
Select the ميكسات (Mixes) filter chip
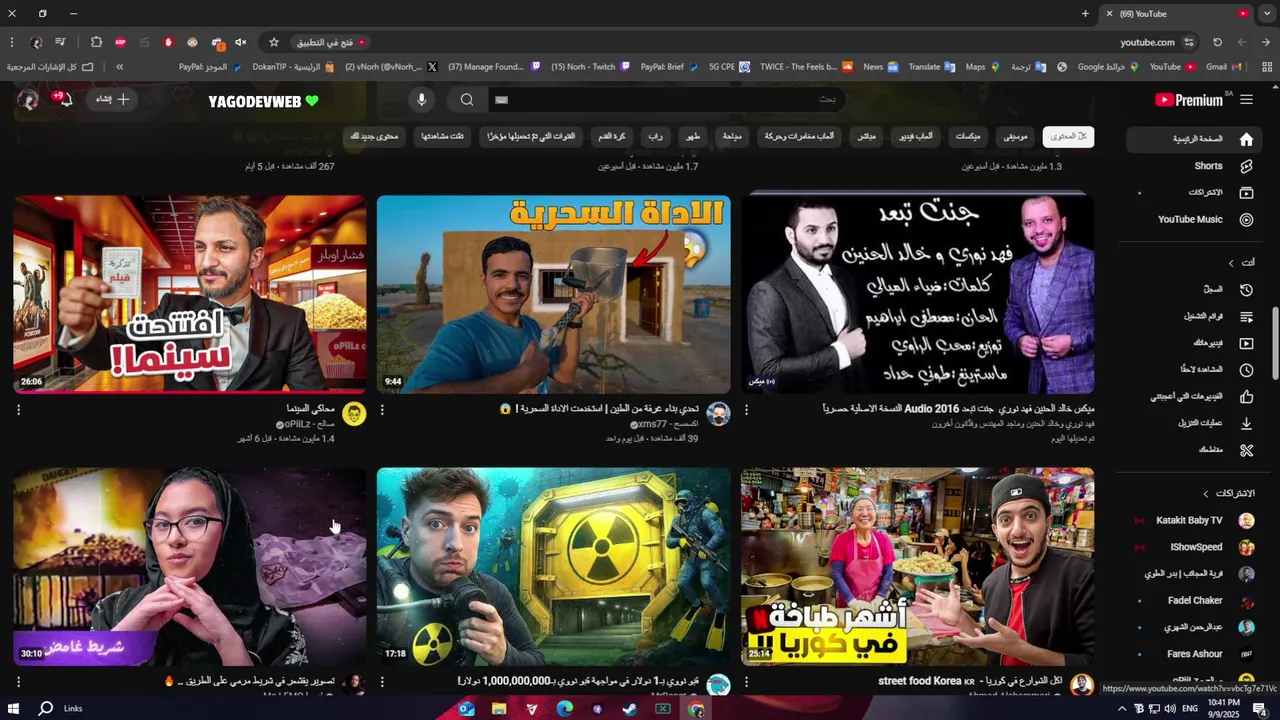pos(968,136)
